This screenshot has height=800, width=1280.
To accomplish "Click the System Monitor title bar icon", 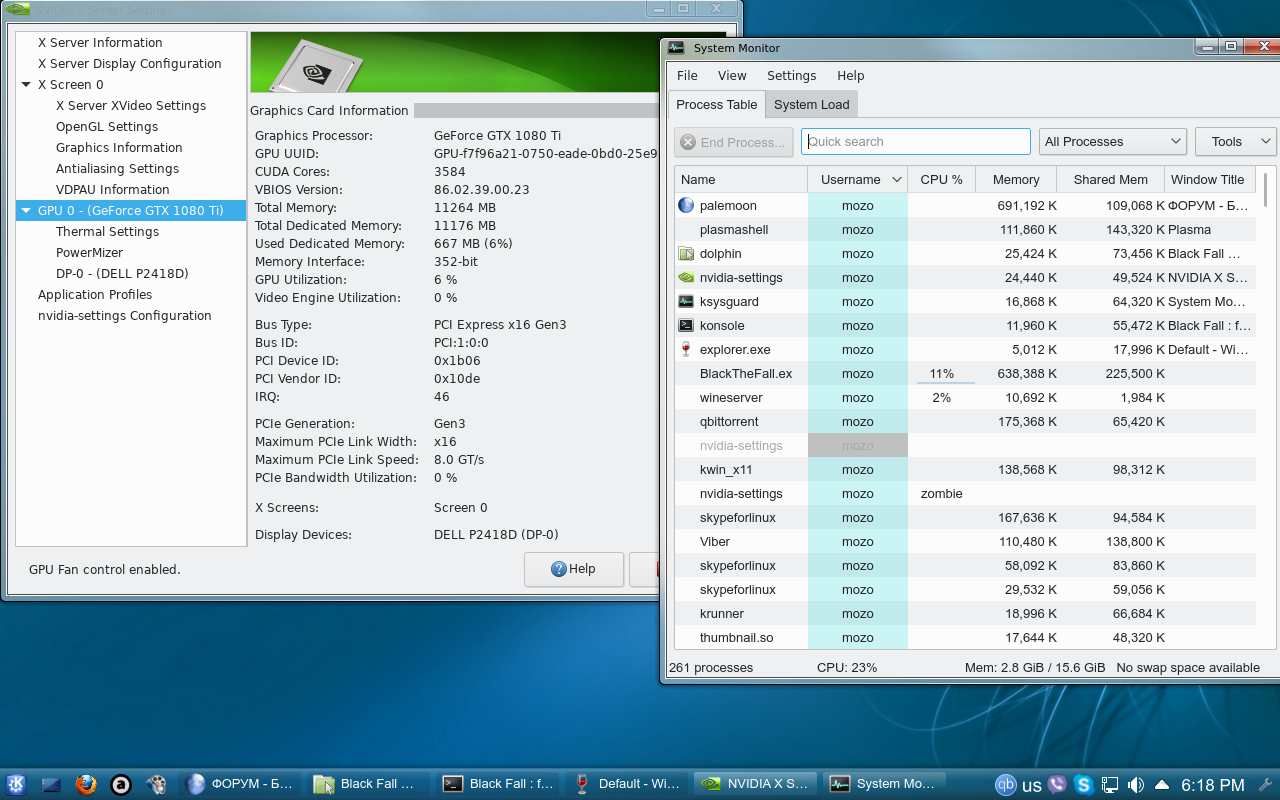I will [x=676, y=47].
